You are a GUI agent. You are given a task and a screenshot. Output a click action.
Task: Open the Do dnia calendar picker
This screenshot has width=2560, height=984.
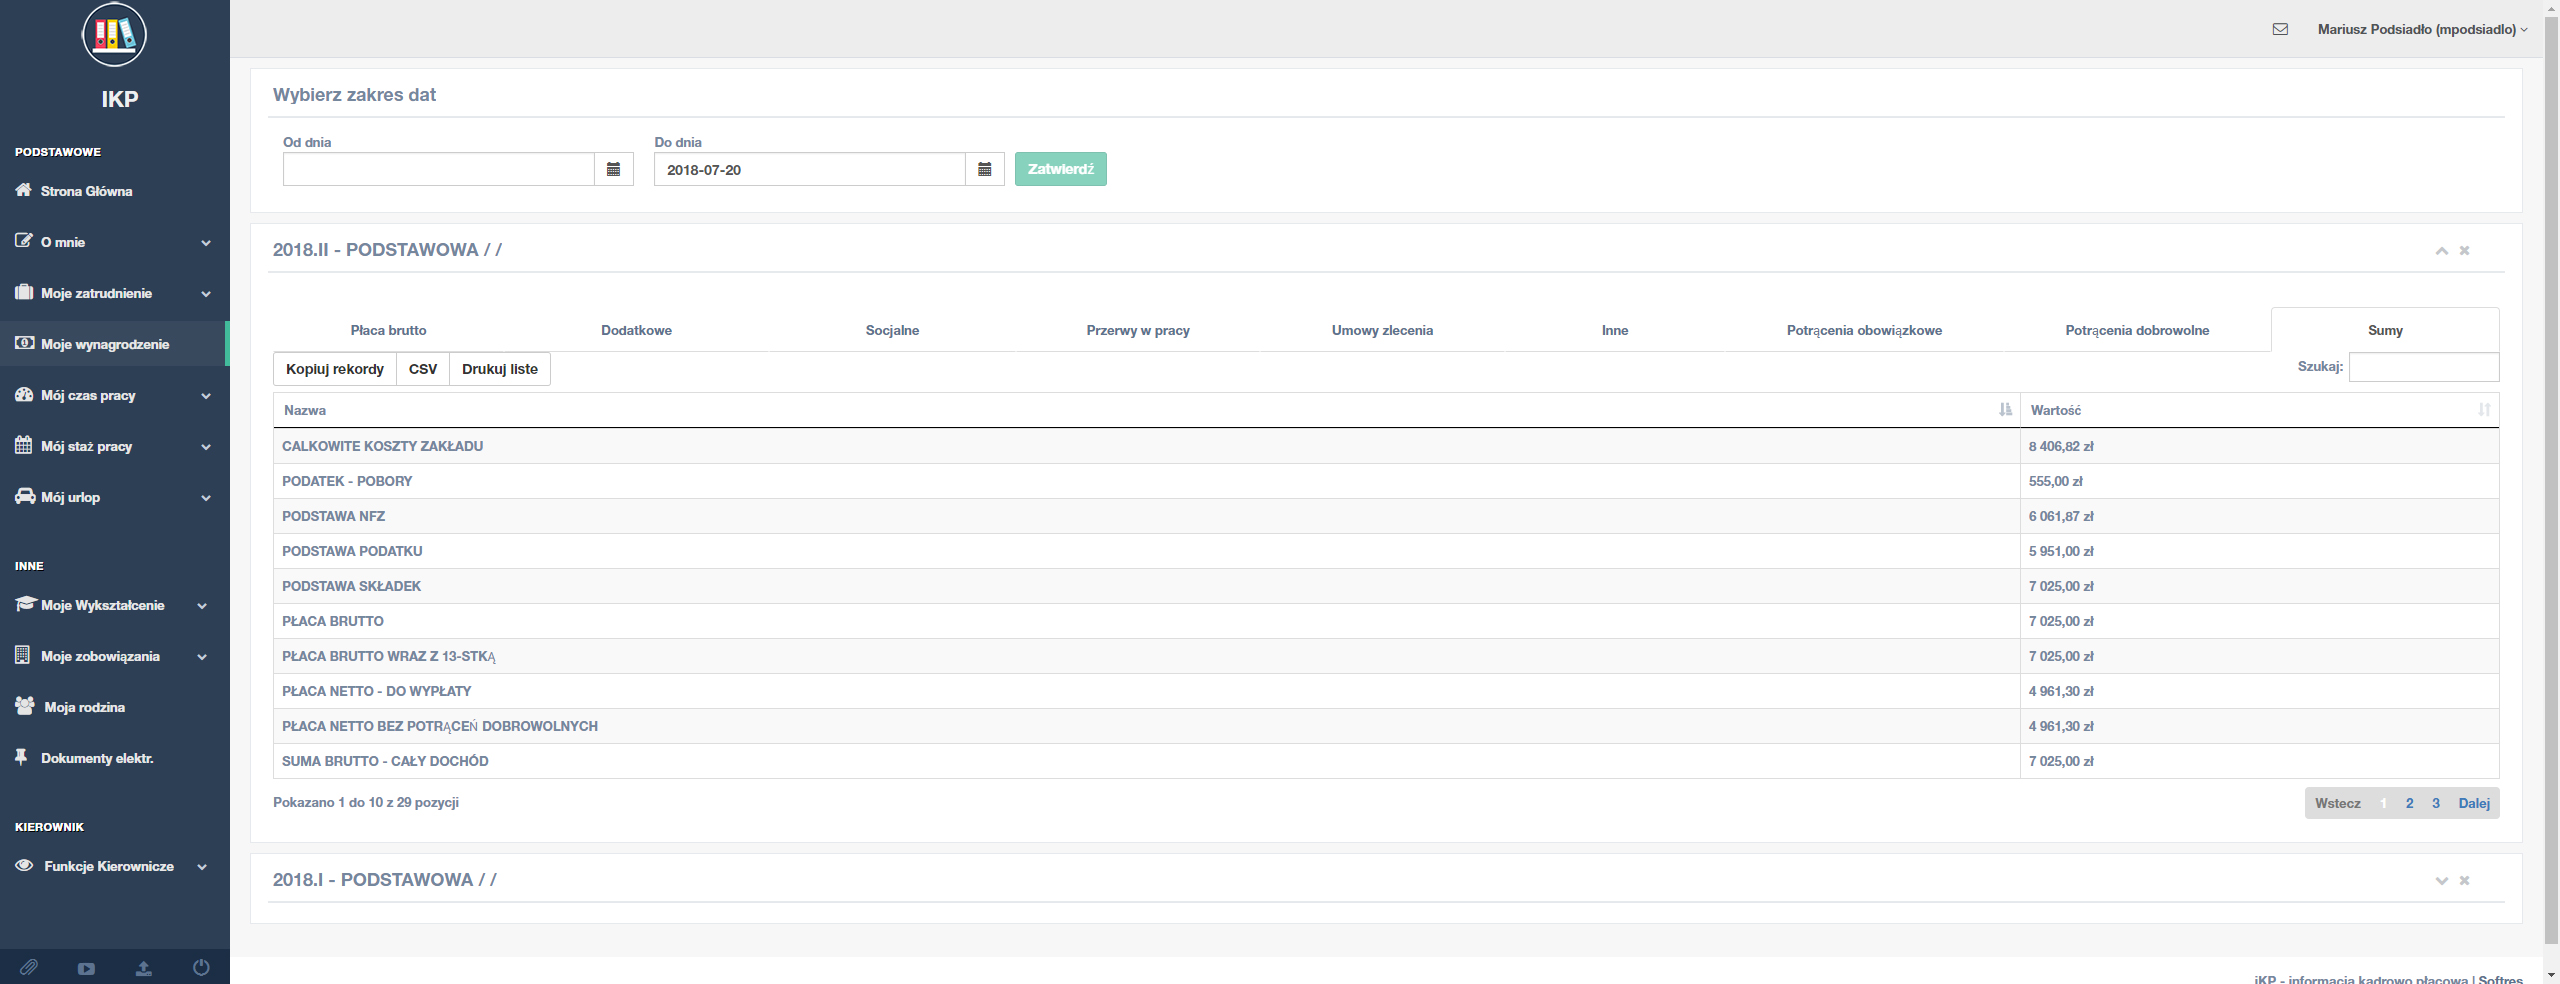pyautogui.click(x=985, y=169)
